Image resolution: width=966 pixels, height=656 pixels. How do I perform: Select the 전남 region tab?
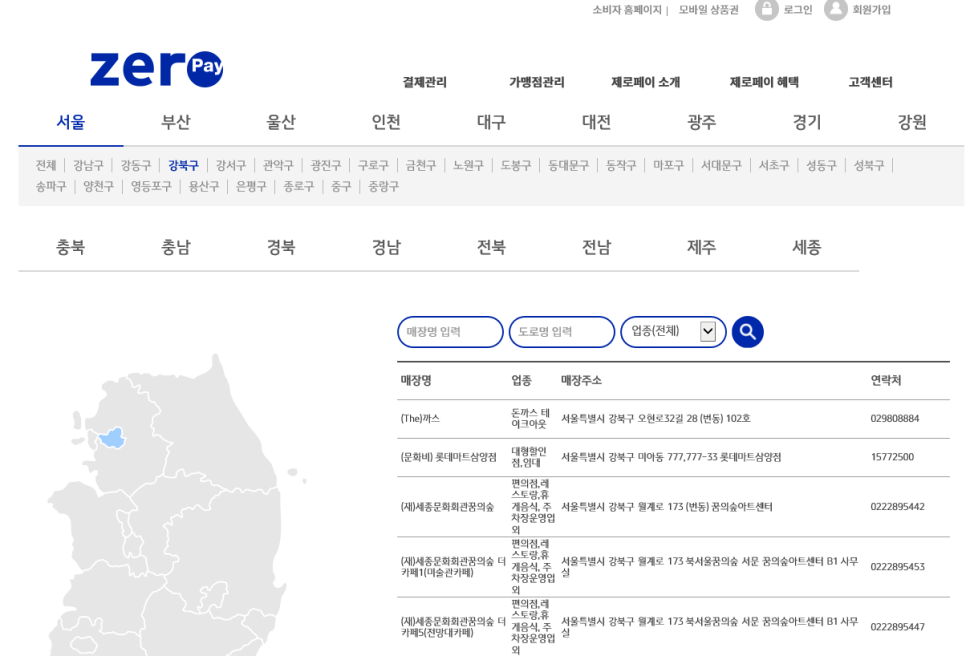pyautogui.click(x=596, y=248)
